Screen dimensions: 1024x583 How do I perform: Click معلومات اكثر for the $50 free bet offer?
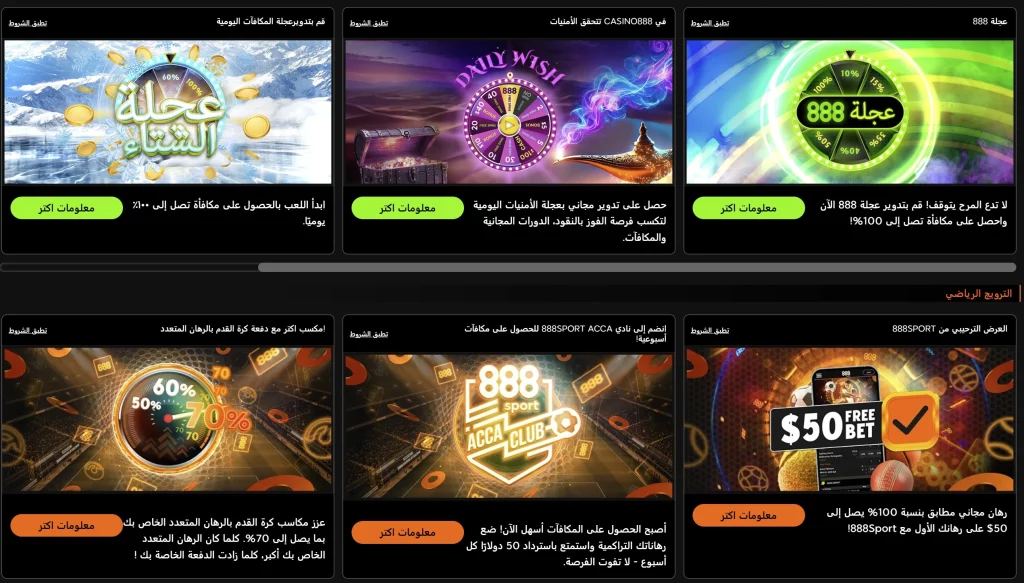(748, 515)
